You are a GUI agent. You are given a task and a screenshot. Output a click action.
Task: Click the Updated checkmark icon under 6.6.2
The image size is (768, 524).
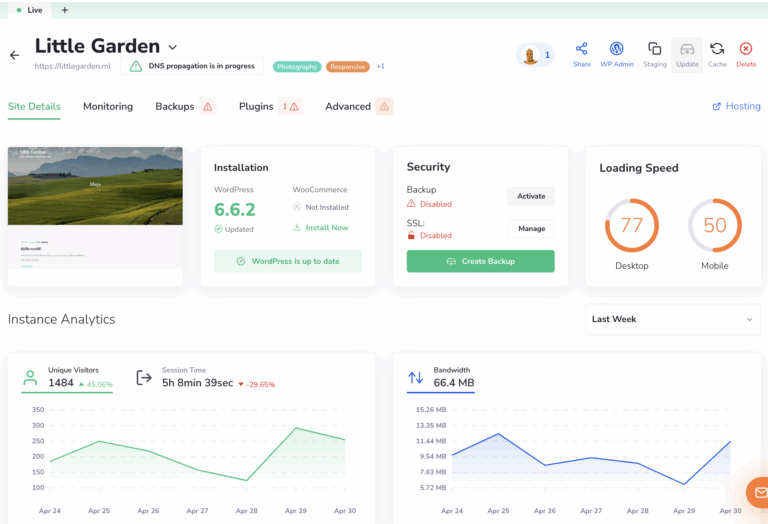[218, 229]
